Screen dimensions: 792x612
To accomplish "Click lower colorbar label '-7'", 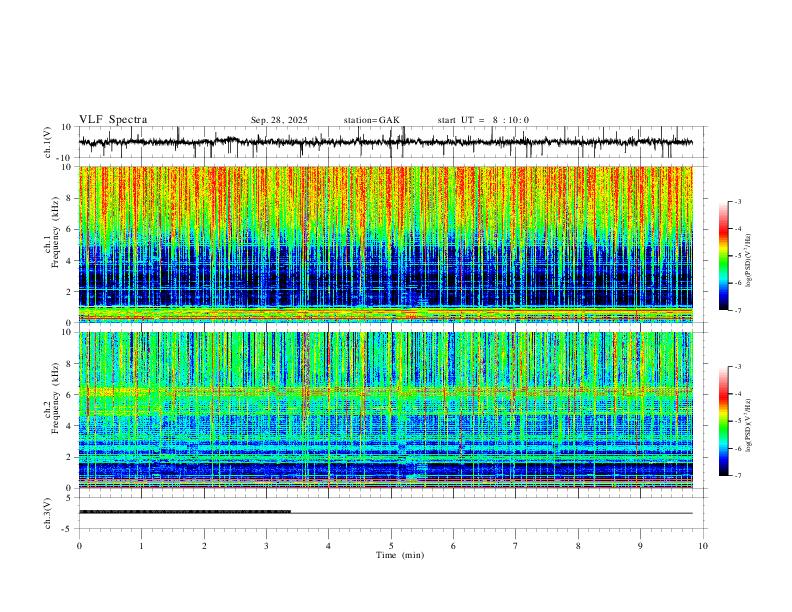I will 737,476.
